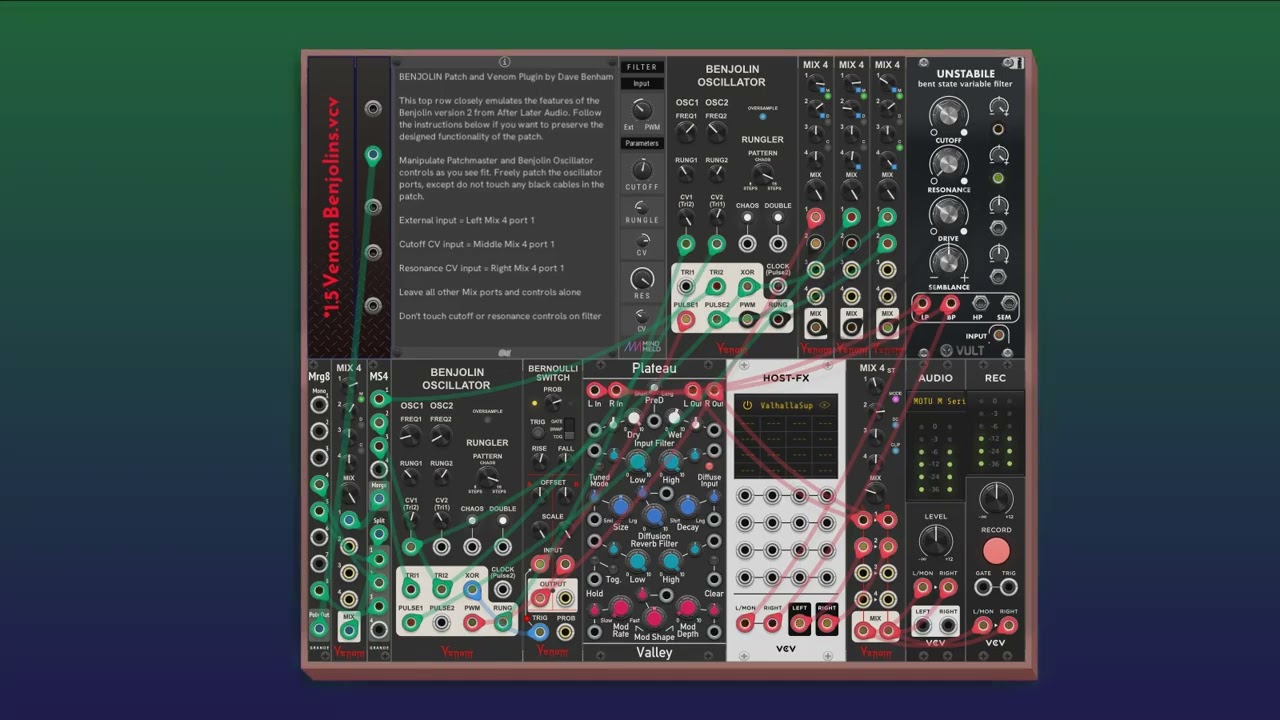This screenshot has width=1280, height=720.
Task: Click the CLOCK jack on bottom Benjolin
Action: 503,590
